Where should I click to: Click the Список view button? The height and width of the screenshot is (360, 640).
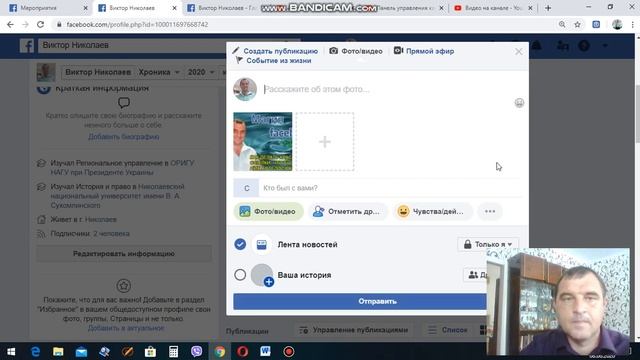pos(448,330)
